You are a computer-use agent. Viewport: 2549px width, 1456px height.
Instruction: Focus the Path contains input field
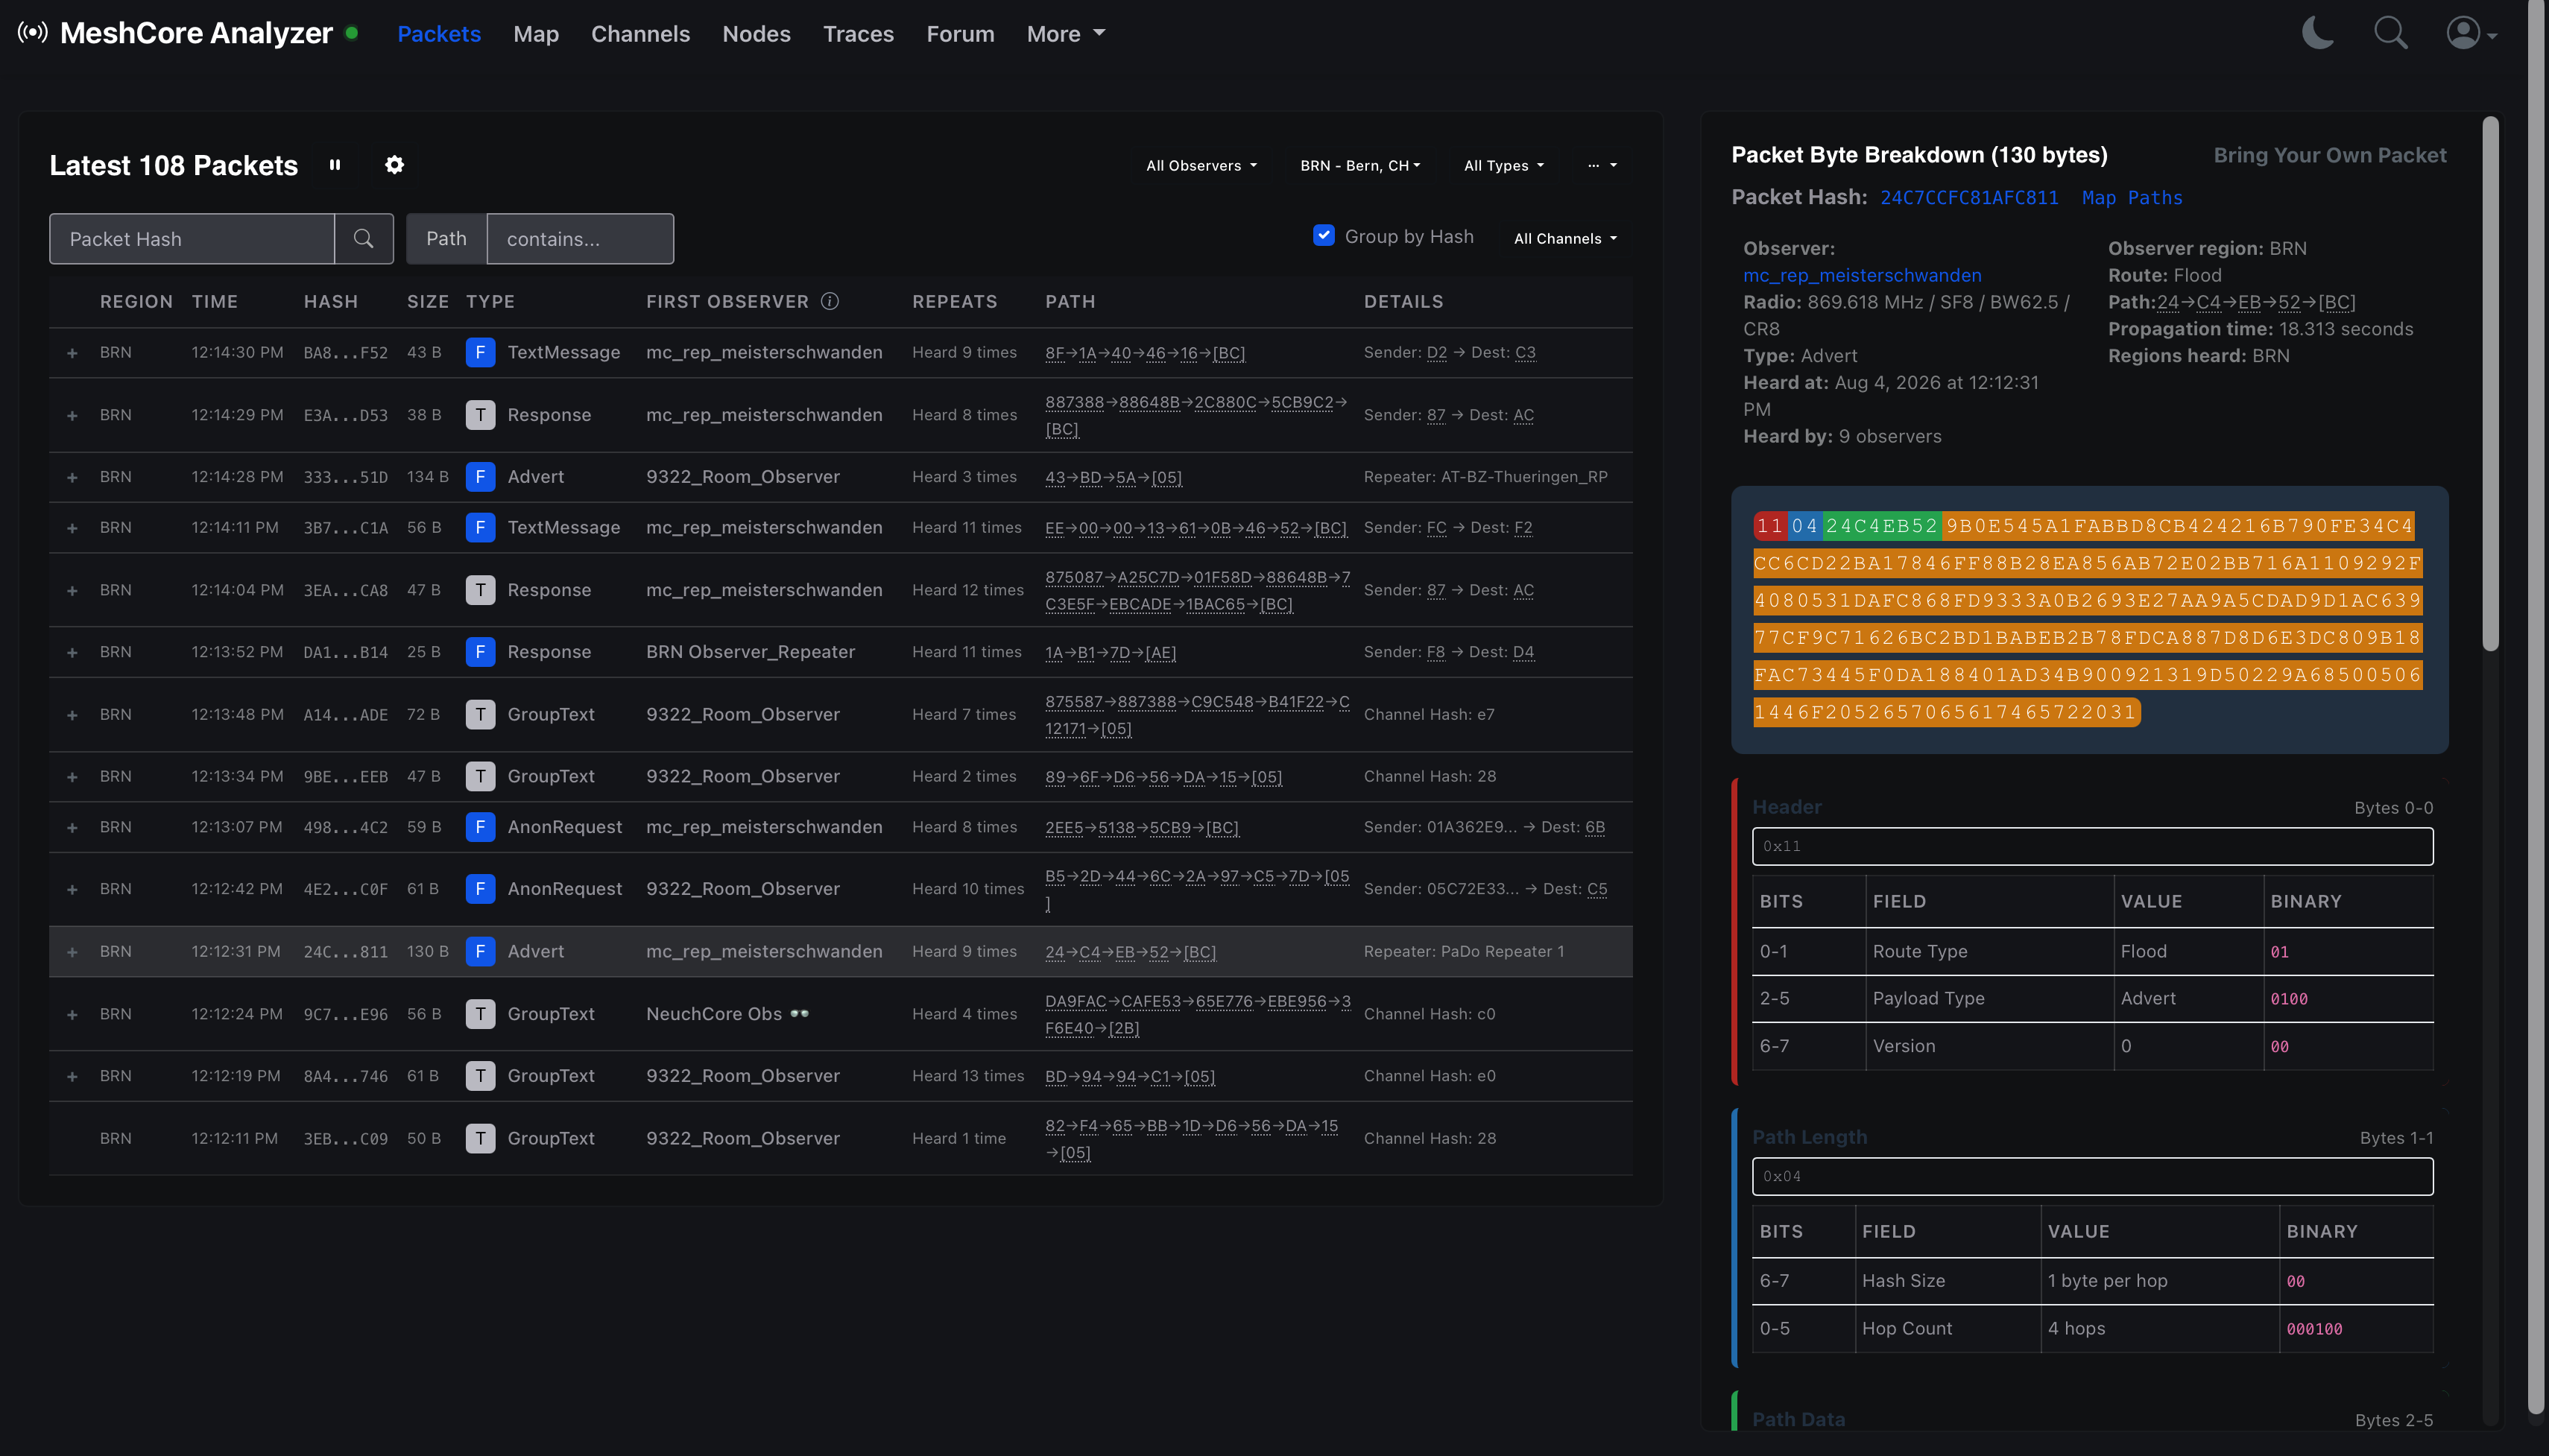pyautogui.click(x=580, y=239)
